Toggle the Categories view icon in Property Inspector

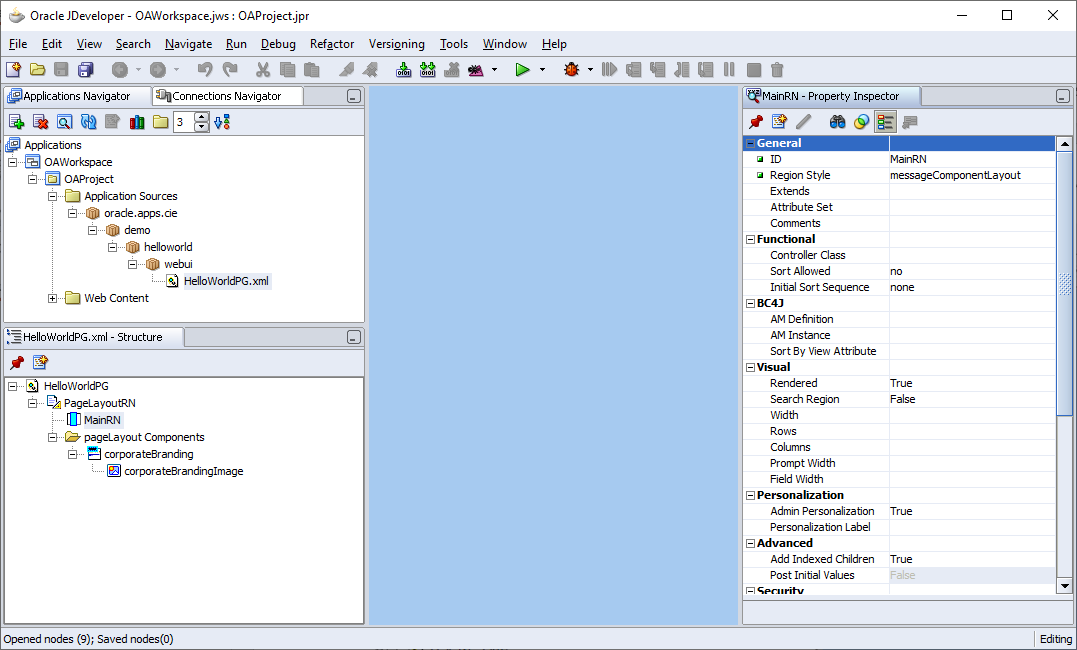[885, 122]
